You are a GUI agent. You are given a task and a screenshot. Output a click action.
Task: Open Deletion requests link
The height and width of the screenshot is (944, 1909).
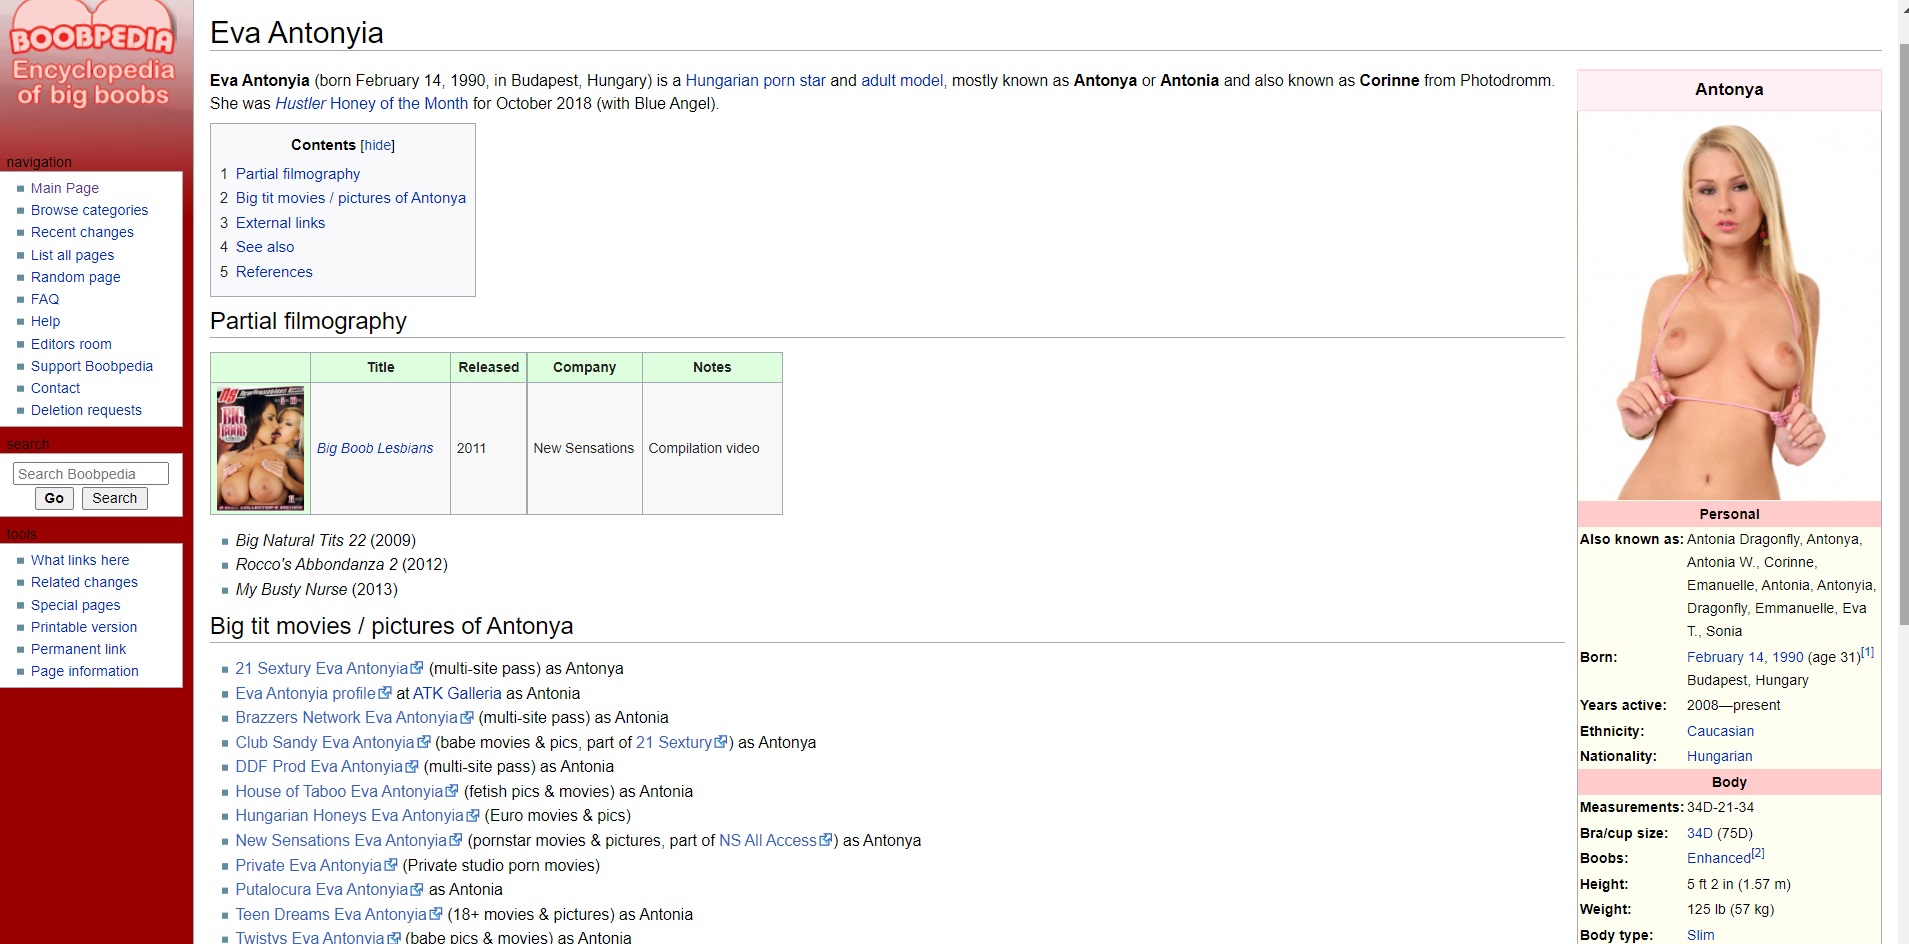point(86,410)
